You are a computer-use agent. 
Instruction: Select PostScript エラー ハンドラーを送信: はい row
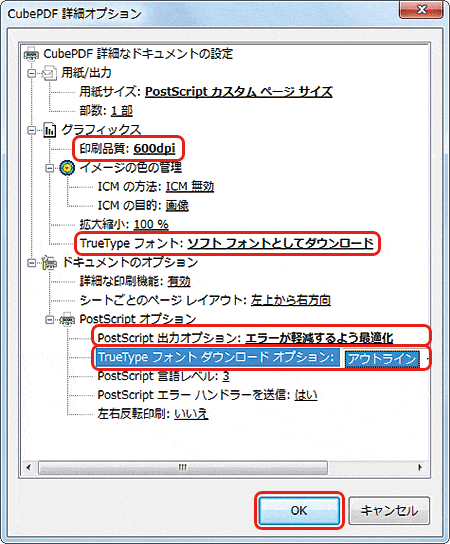tap(207, 395)
